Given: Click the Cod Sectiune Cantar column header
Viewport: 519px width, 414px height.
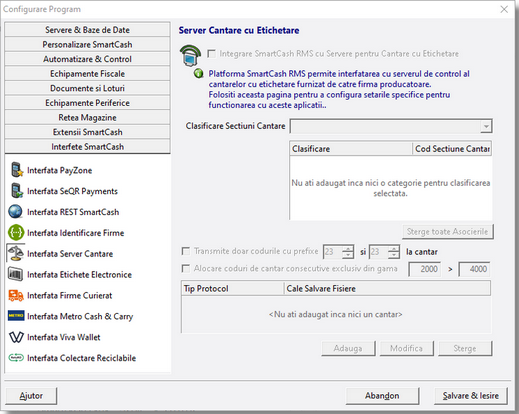Looking at the screenshot, I should (x=452, y=149).
